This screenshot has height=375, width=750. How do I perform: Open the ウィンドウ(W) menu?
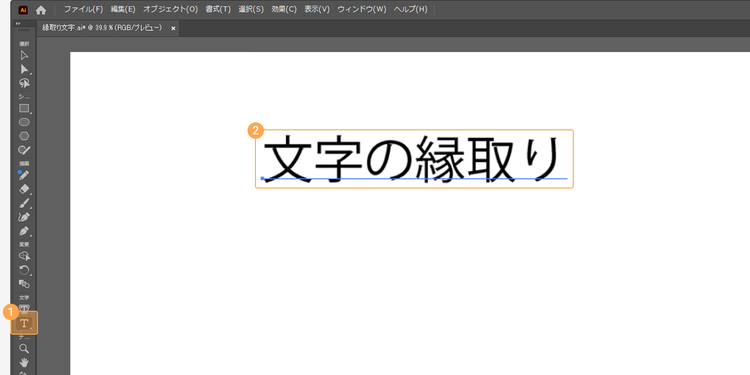pyautogui.click(x=362, y=10)
